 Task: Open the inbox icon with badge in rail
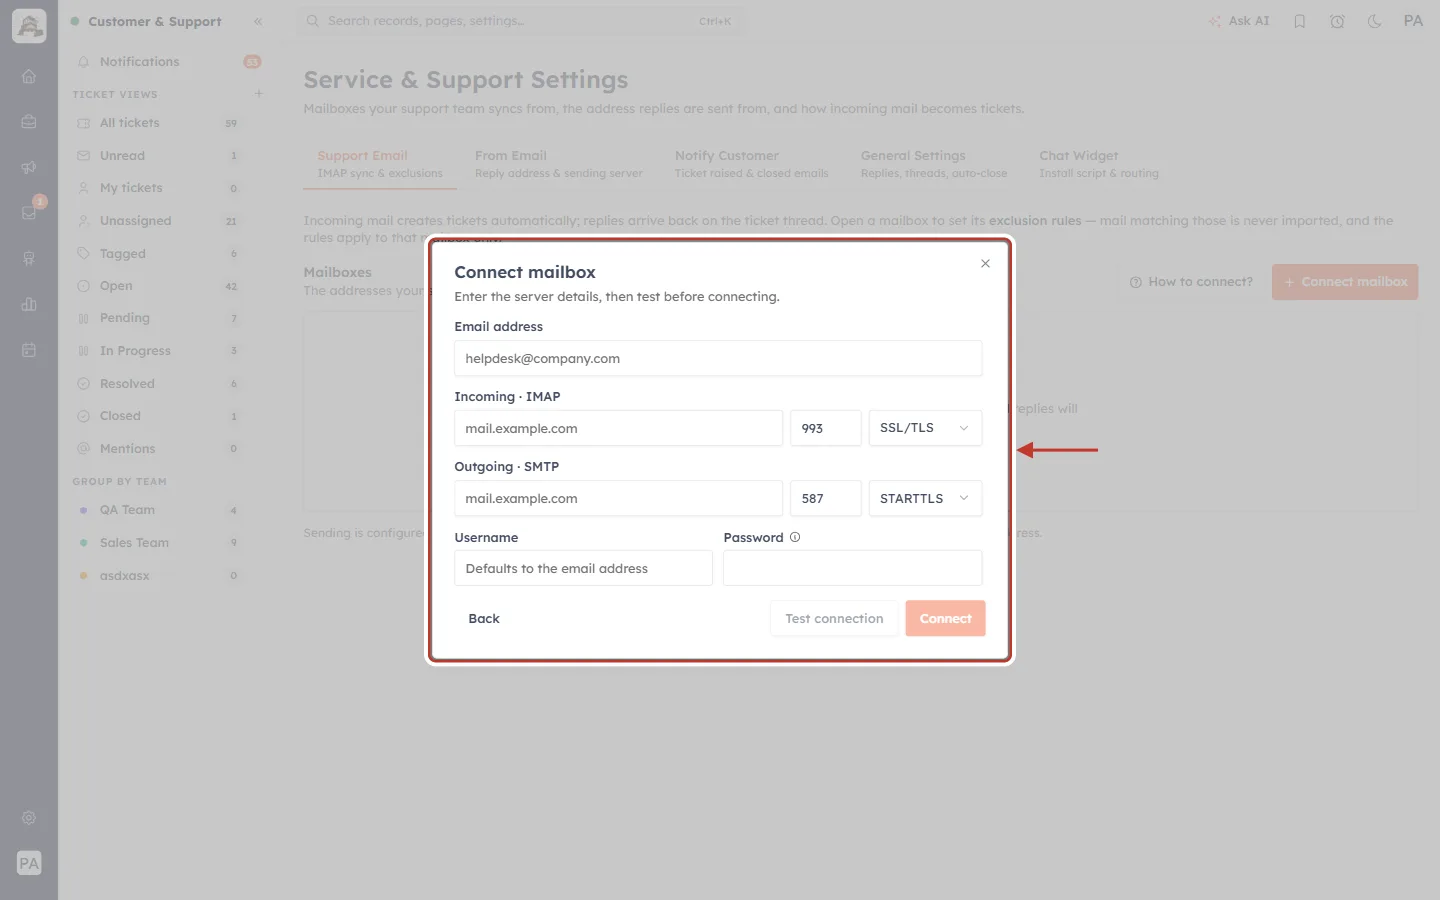click(29, 212)
